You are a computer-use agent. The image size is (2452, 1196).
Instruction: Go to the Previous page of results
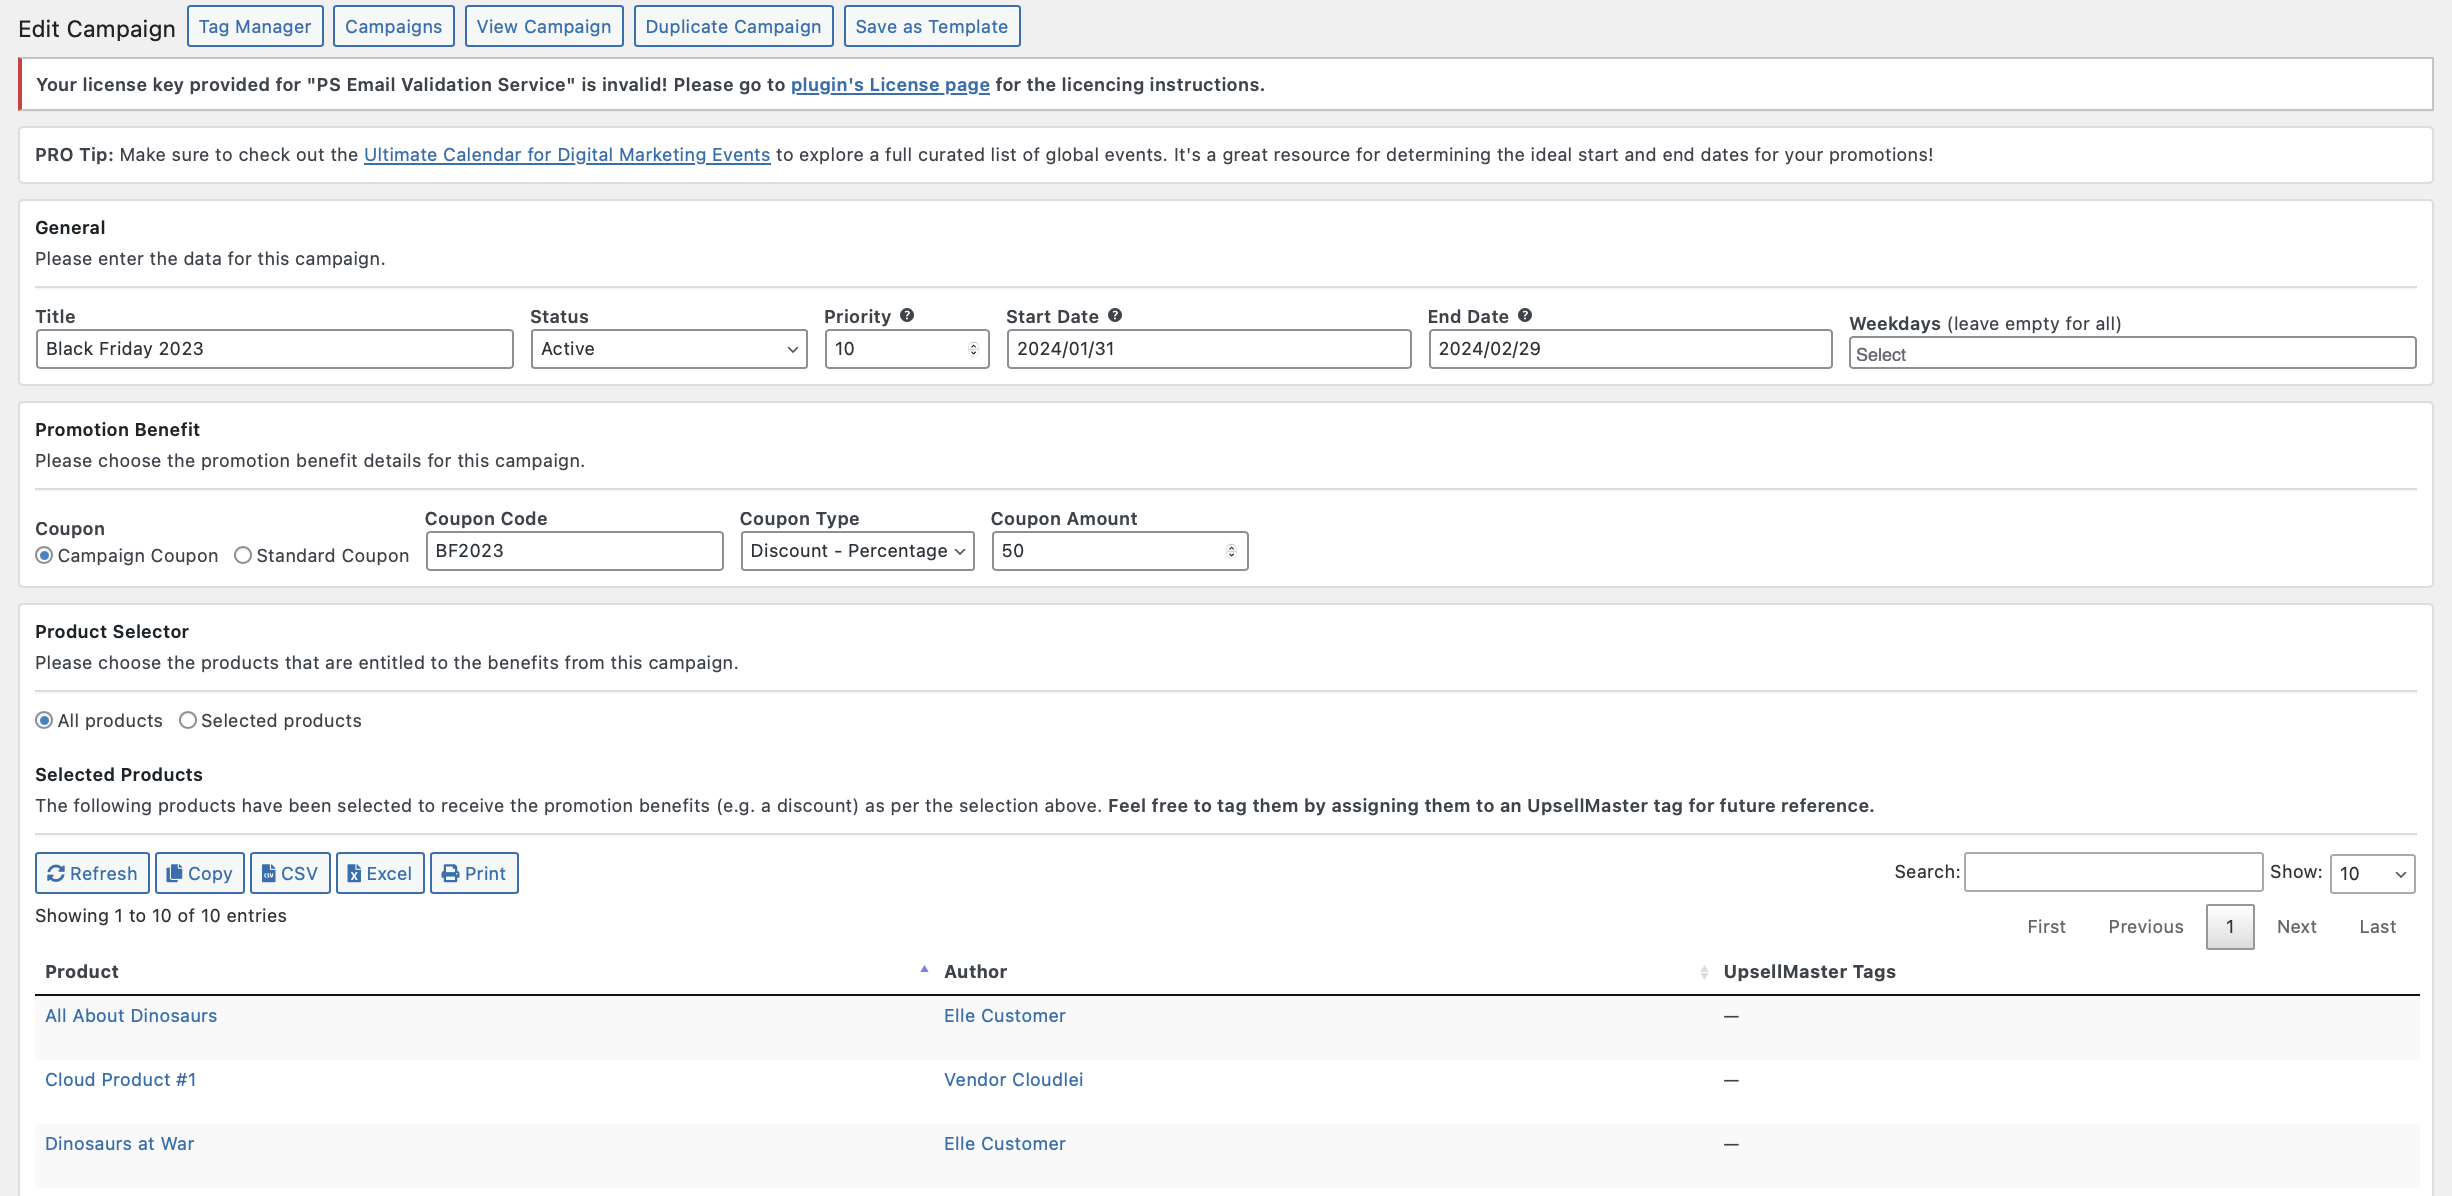pyautogui.click(x=2145, y=927)
